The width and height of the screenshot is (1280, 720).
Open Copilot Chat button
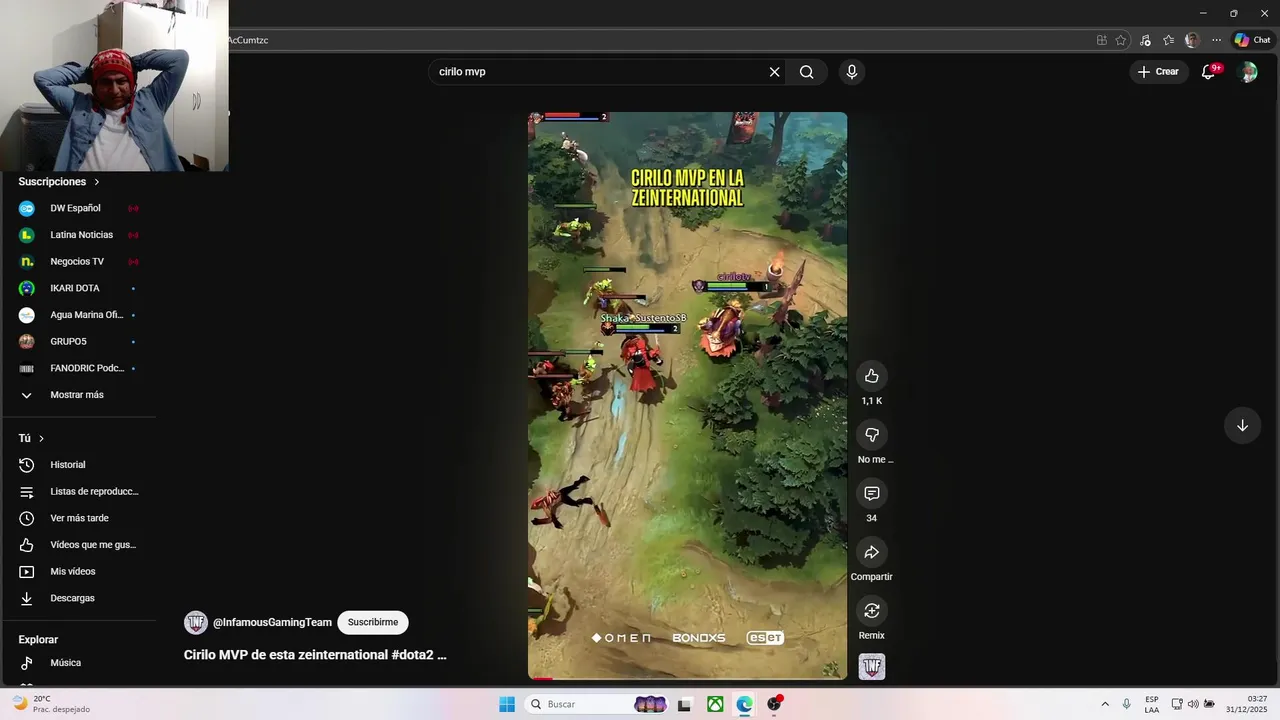tap(1252, 40)
